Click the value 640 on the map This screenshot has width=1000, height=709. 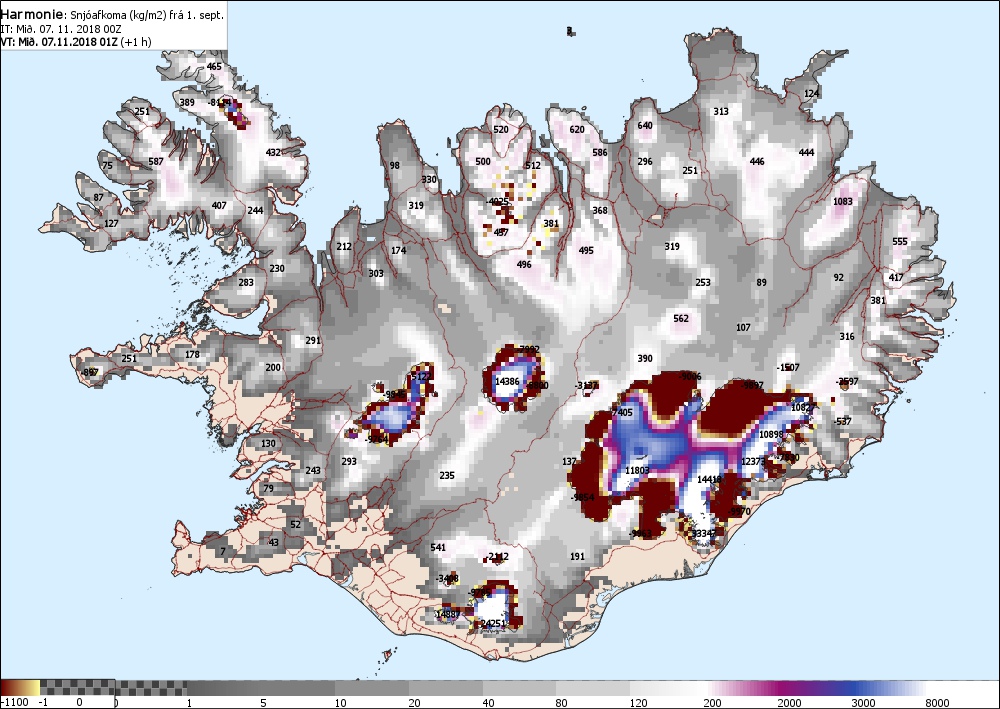(645, 125)
